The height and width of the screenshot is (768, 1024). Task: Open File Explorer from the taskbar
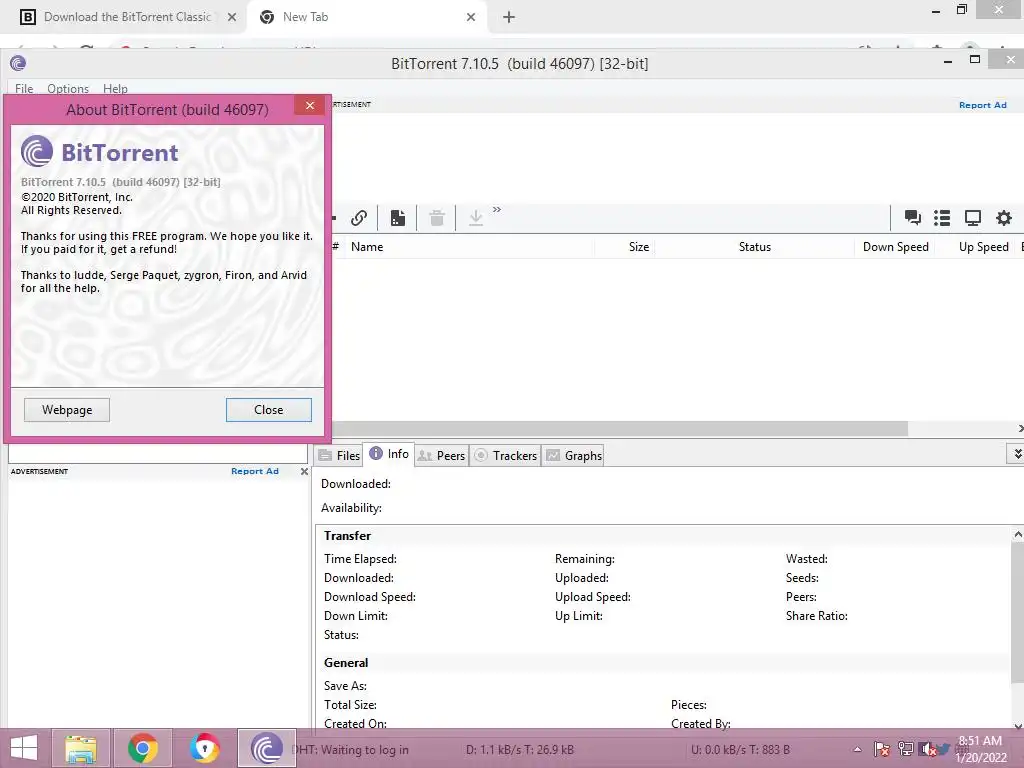point(80,748)
